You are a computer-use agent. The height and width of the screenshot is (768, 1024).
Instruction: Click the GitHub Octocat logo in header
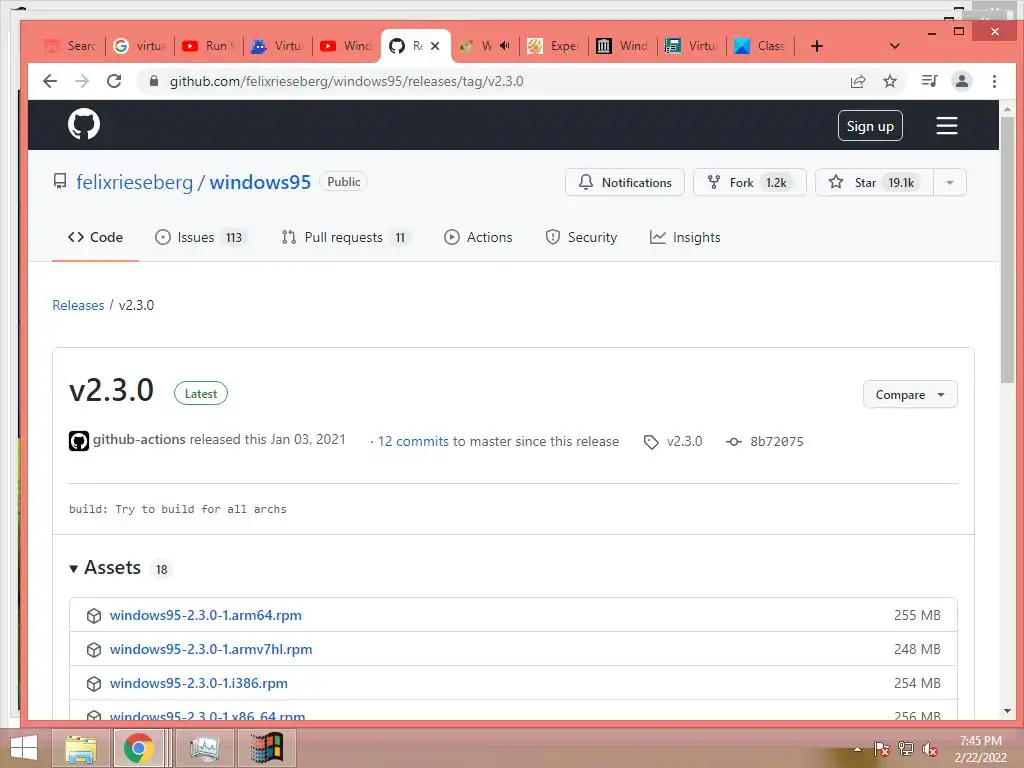click(x=84, y=124)
